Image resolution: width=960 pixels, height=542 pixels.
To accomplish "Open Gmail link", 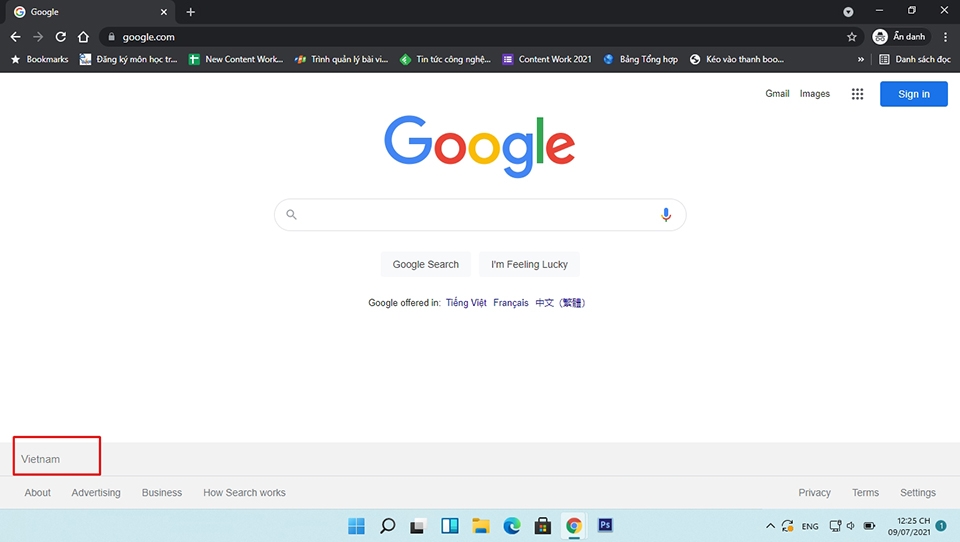I will [777, 94].
